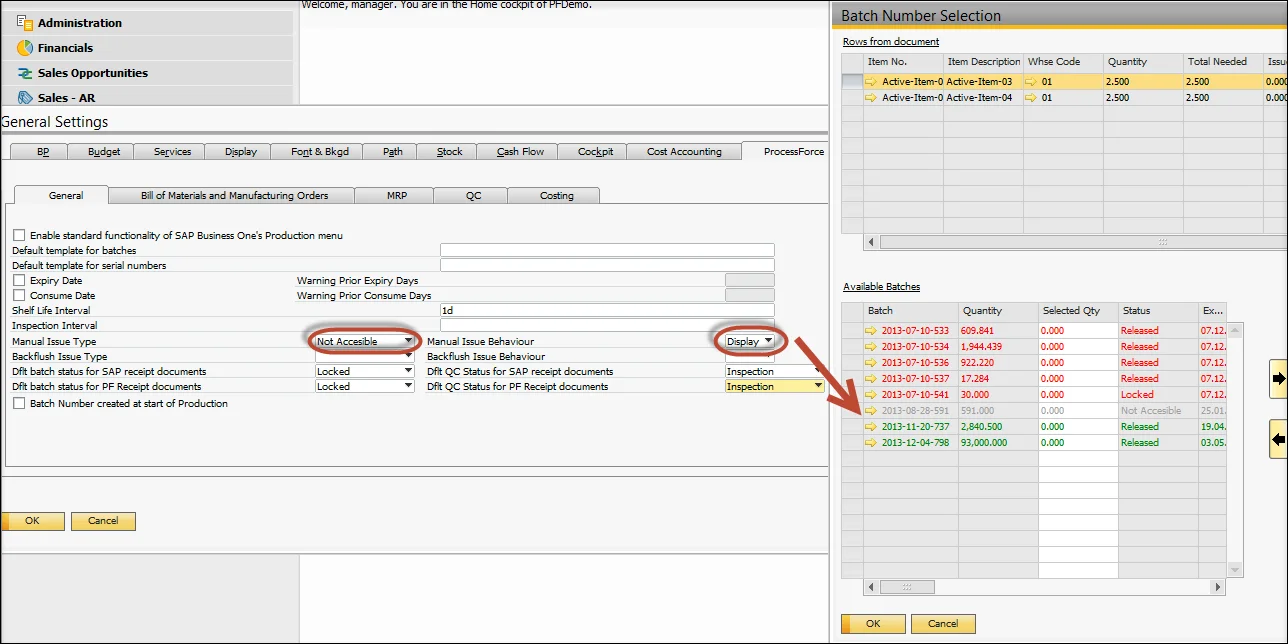Click Cancel in Batch Number Selection
Viewport: 1288px width, 644px height.
[x=943, y=623]
